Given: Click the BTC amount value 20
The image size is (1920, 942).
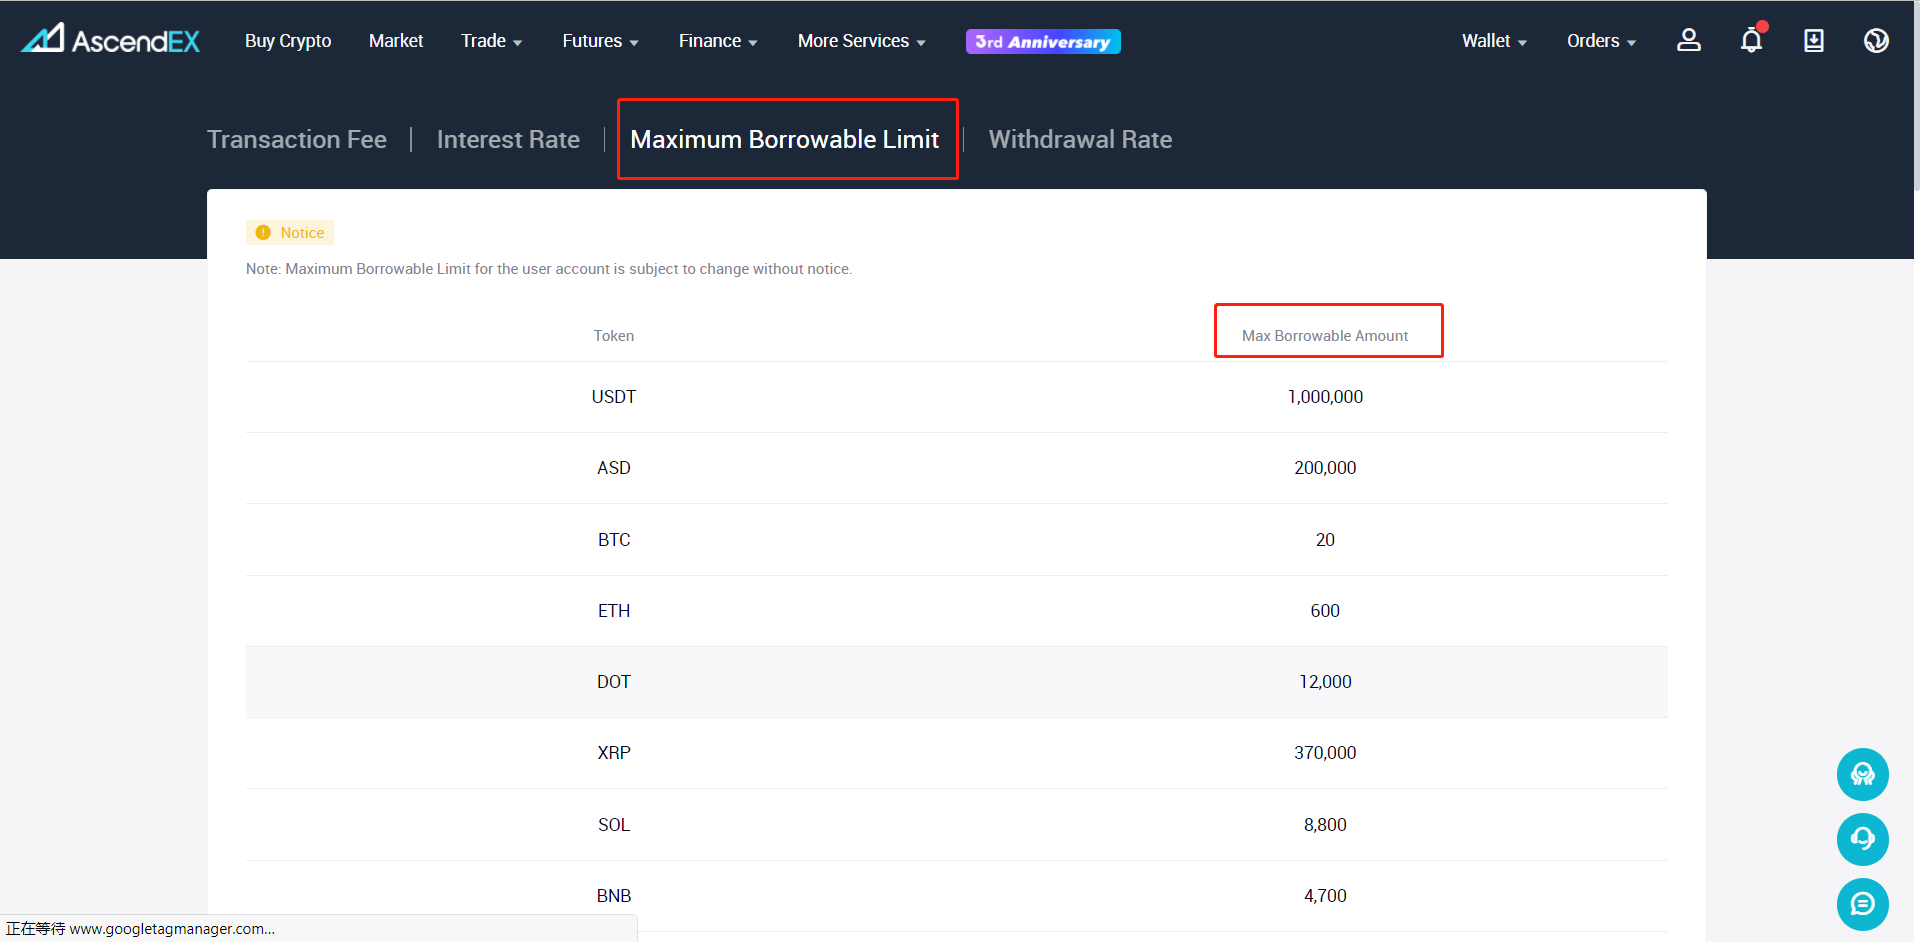Looking at the screenshot, I should pyautogui.click(x=1325, y=540).
